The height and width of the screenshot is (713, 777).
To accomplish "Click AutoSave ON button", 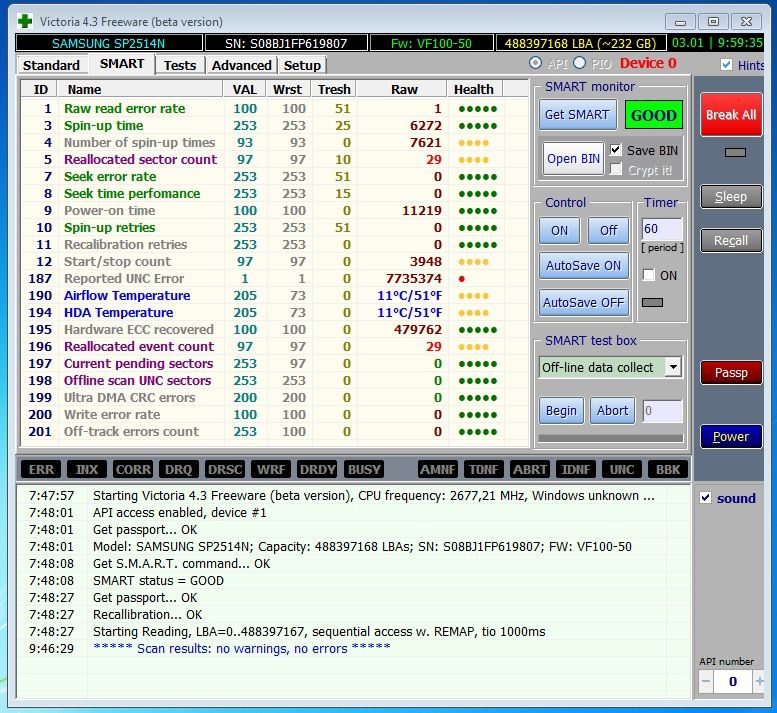I will click(x=584, y=266).
